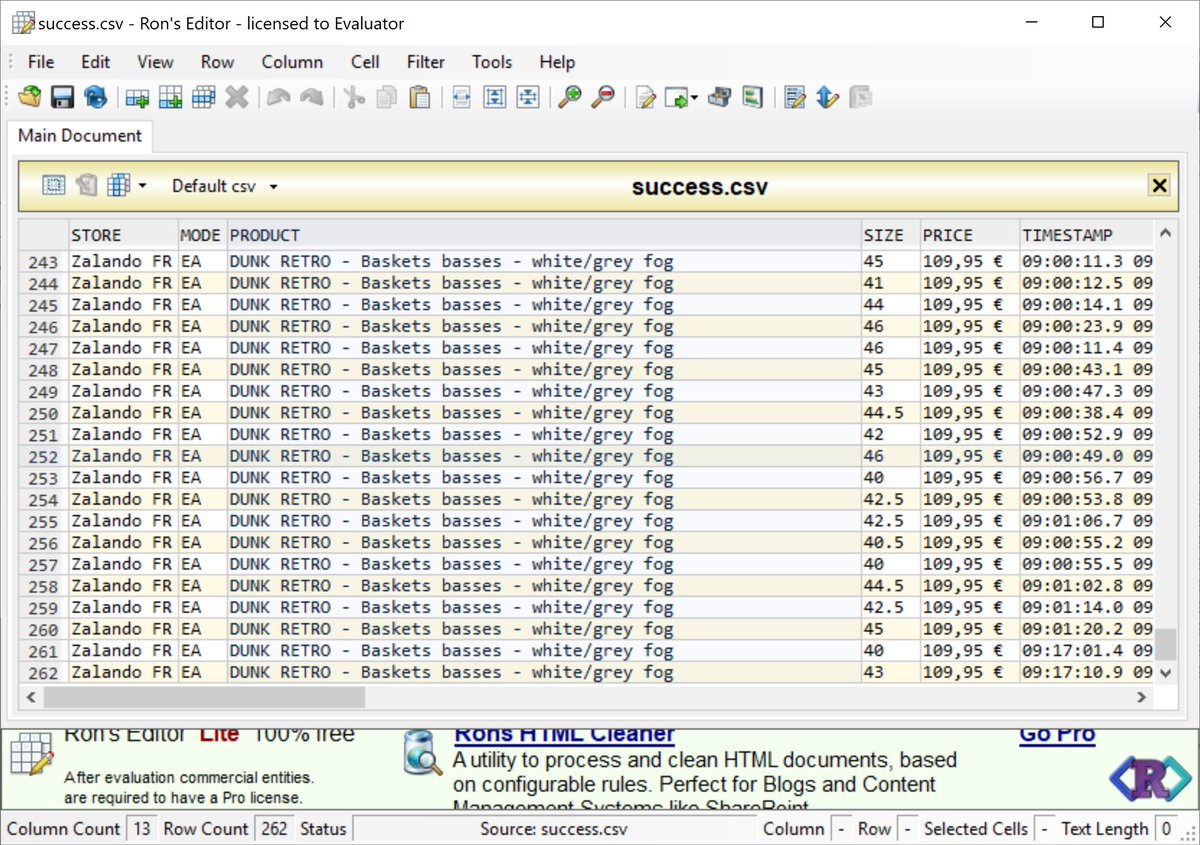Screen dimensions: 1200x845
Task: Click the MODE column header
Action: (203, 235)
